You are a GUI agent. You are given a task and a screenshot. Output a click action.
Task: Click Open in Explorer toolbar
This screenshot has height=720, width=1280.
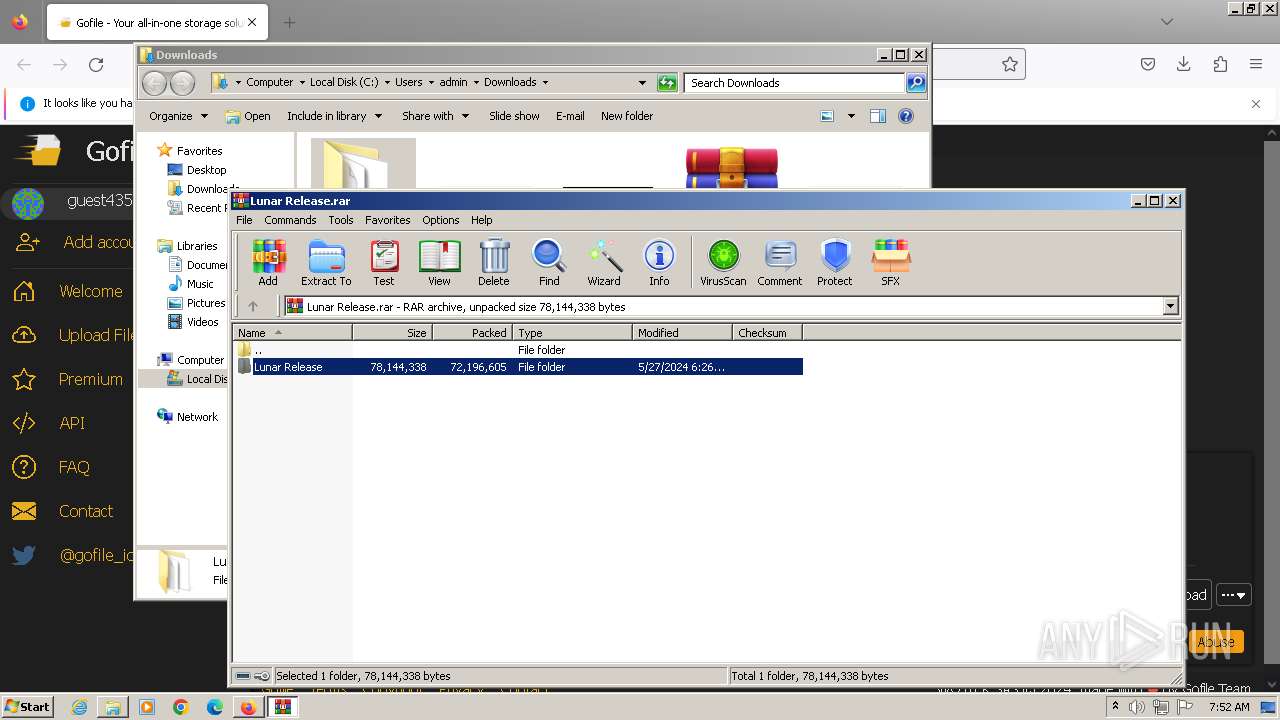[x=248, y=116]
